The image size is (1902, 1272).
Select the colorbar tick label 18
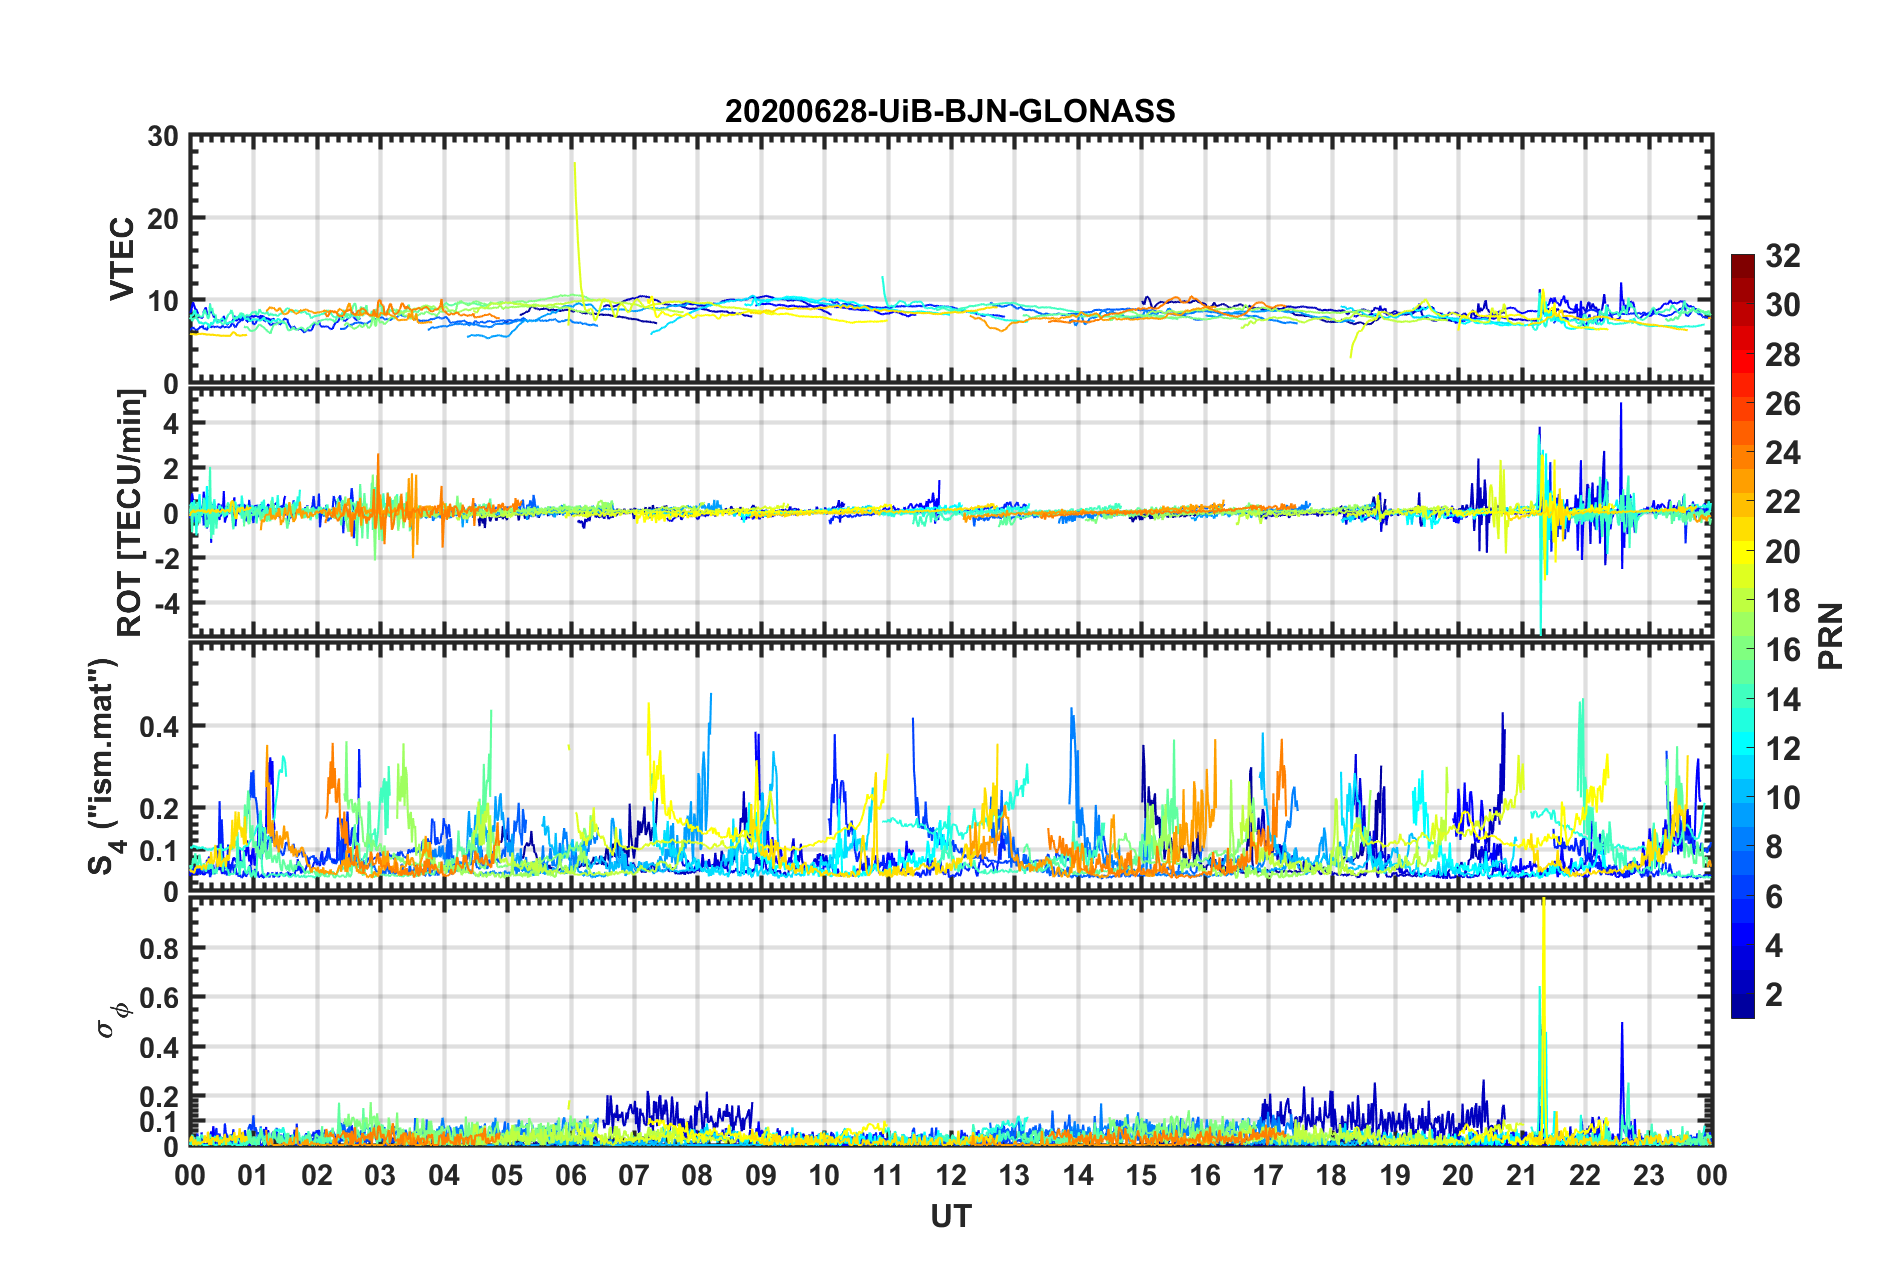coord(1782,601)
